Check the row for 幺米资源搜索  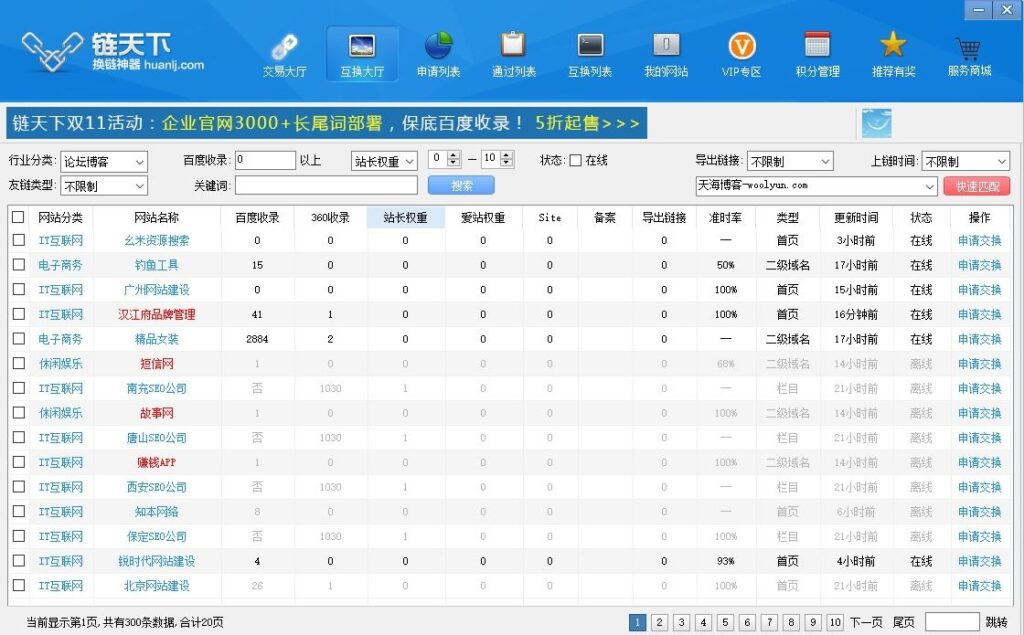(18, 240)
